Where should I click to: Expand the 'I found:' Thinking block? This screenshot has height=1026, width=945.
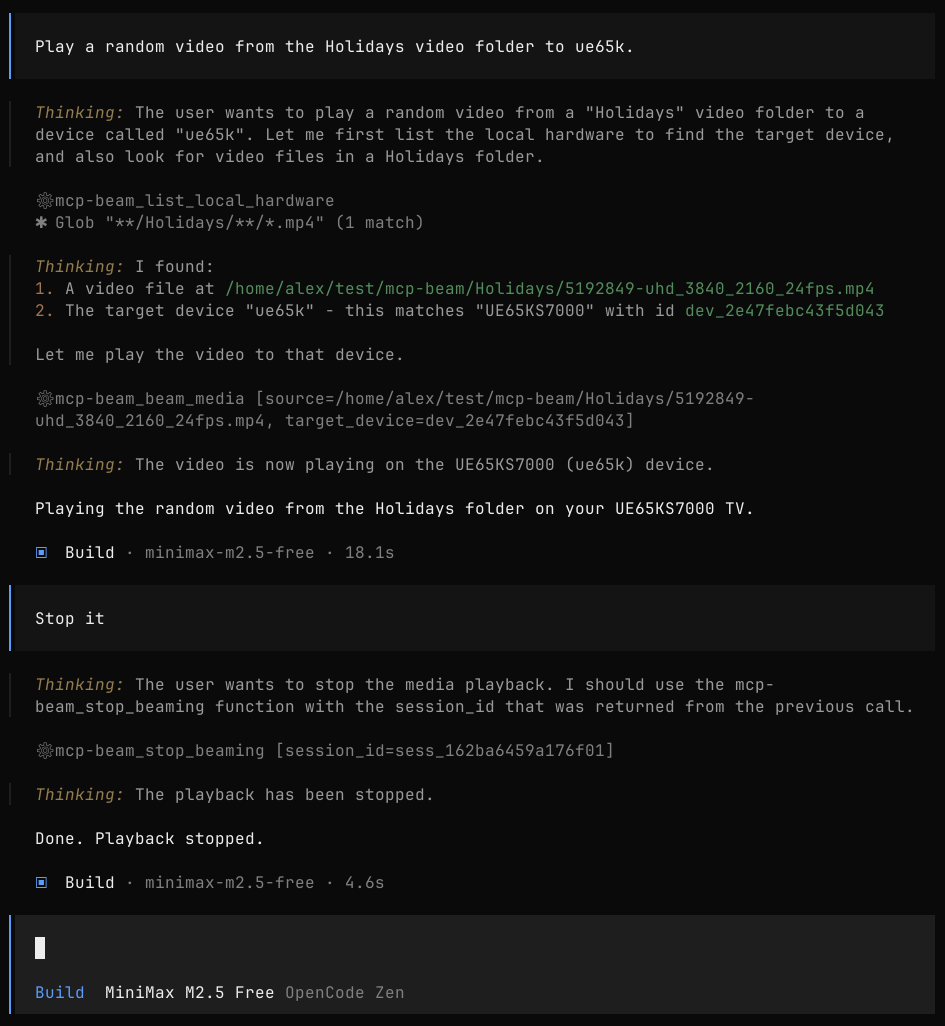click(x=459, y=311)
